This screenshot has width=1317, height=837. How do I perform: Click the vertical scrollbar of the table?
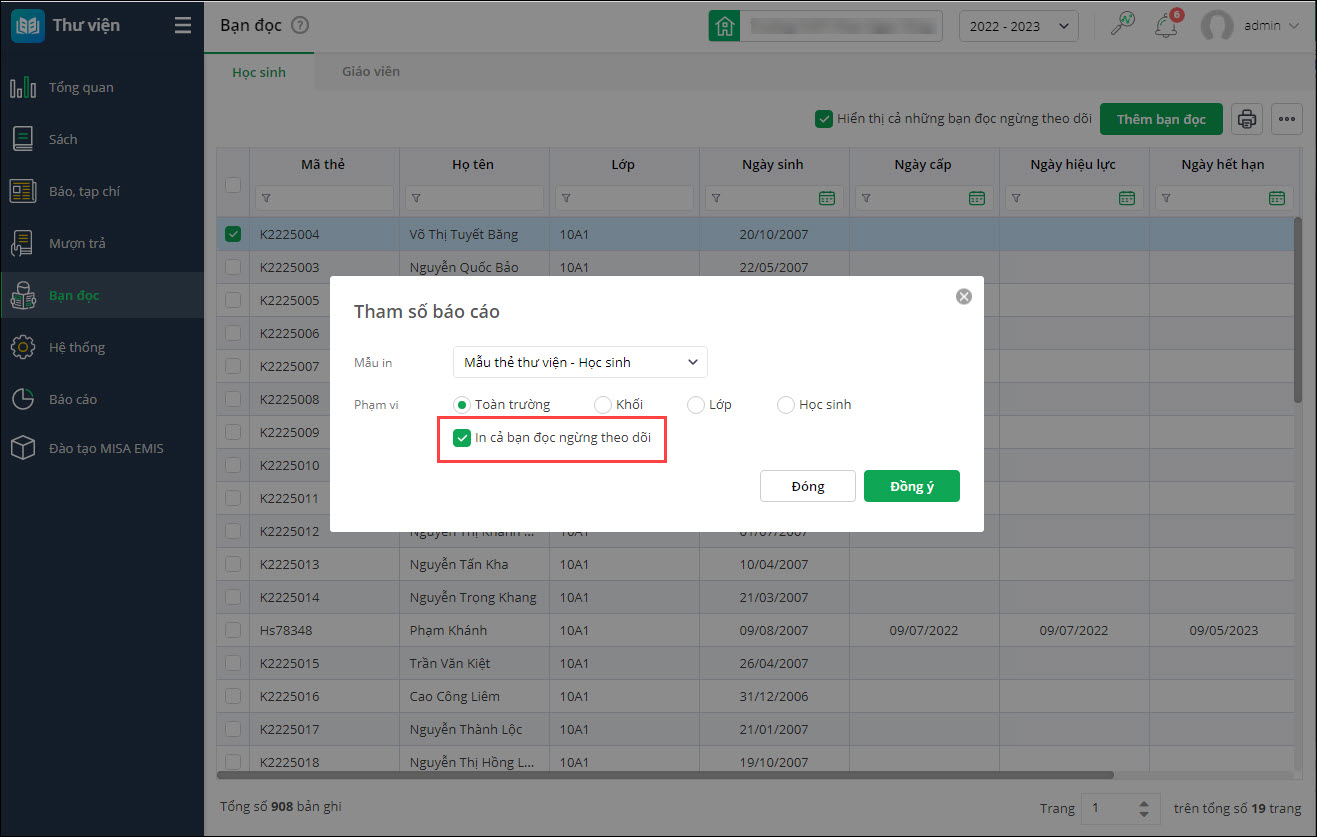point(1298,310)
